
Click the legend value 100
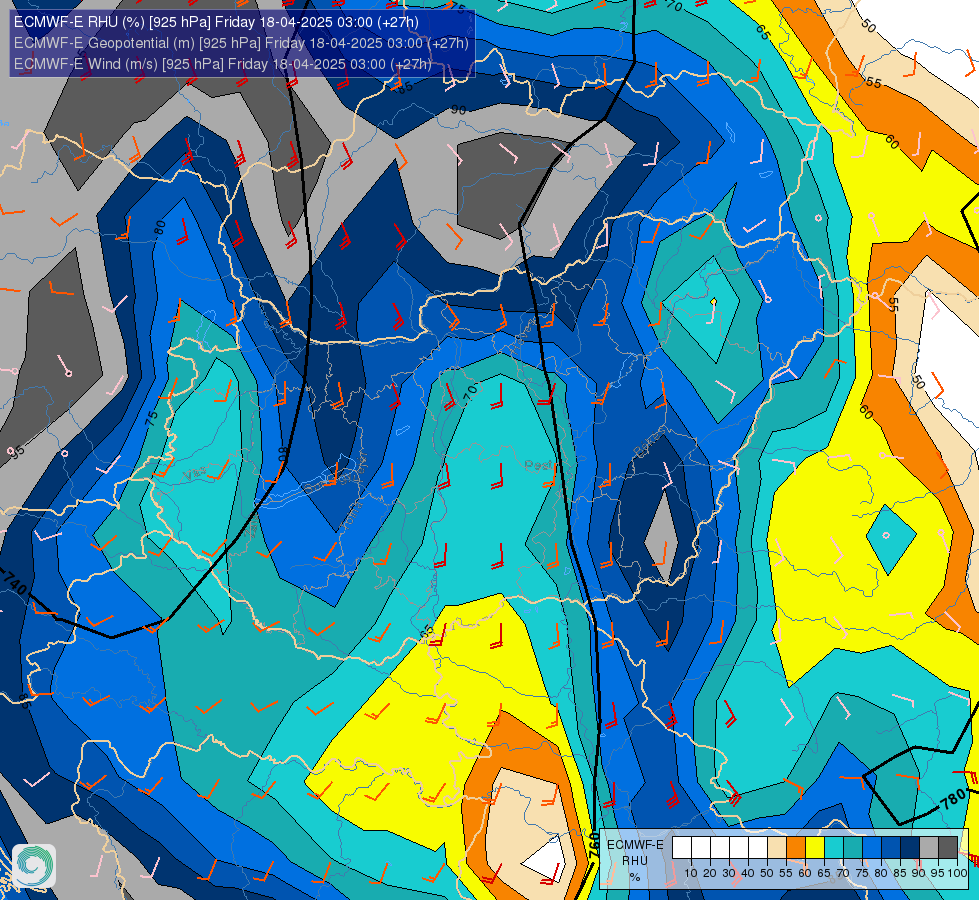click(958, 873)
